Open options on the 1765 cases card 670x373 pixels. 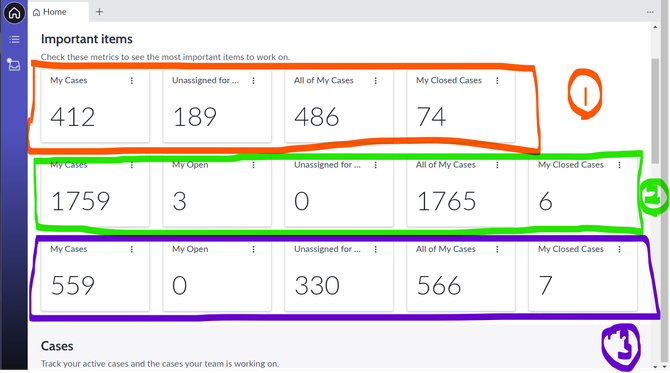pos(497,165)
